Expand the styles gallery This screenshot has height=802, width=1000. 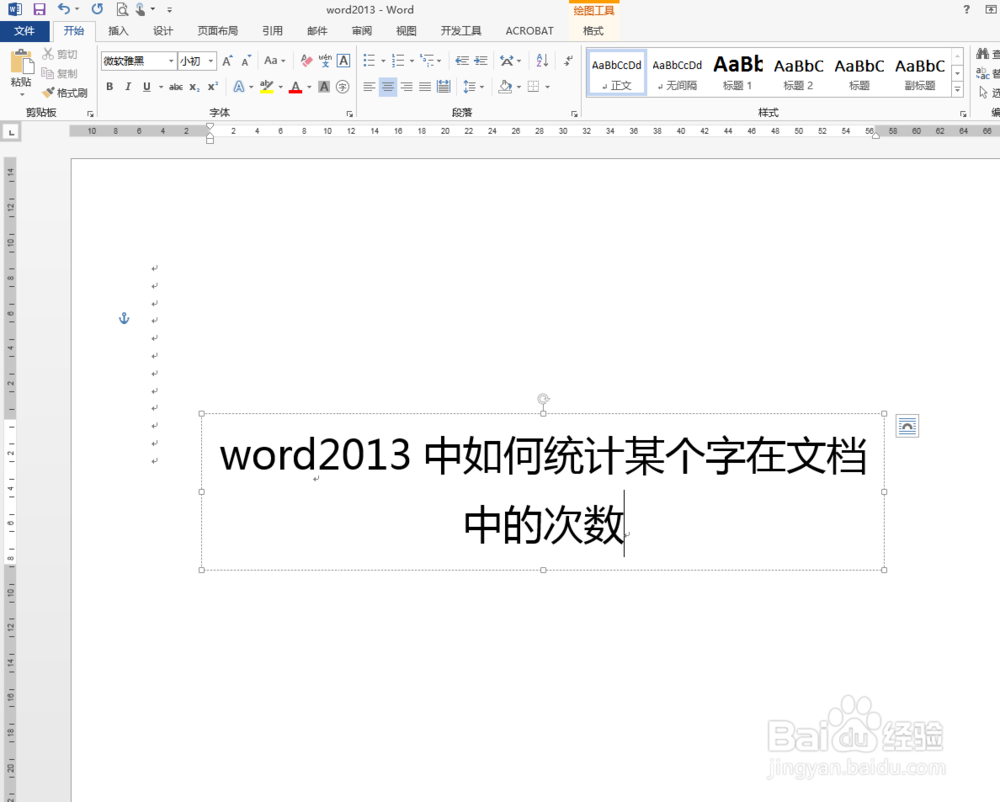957,90
